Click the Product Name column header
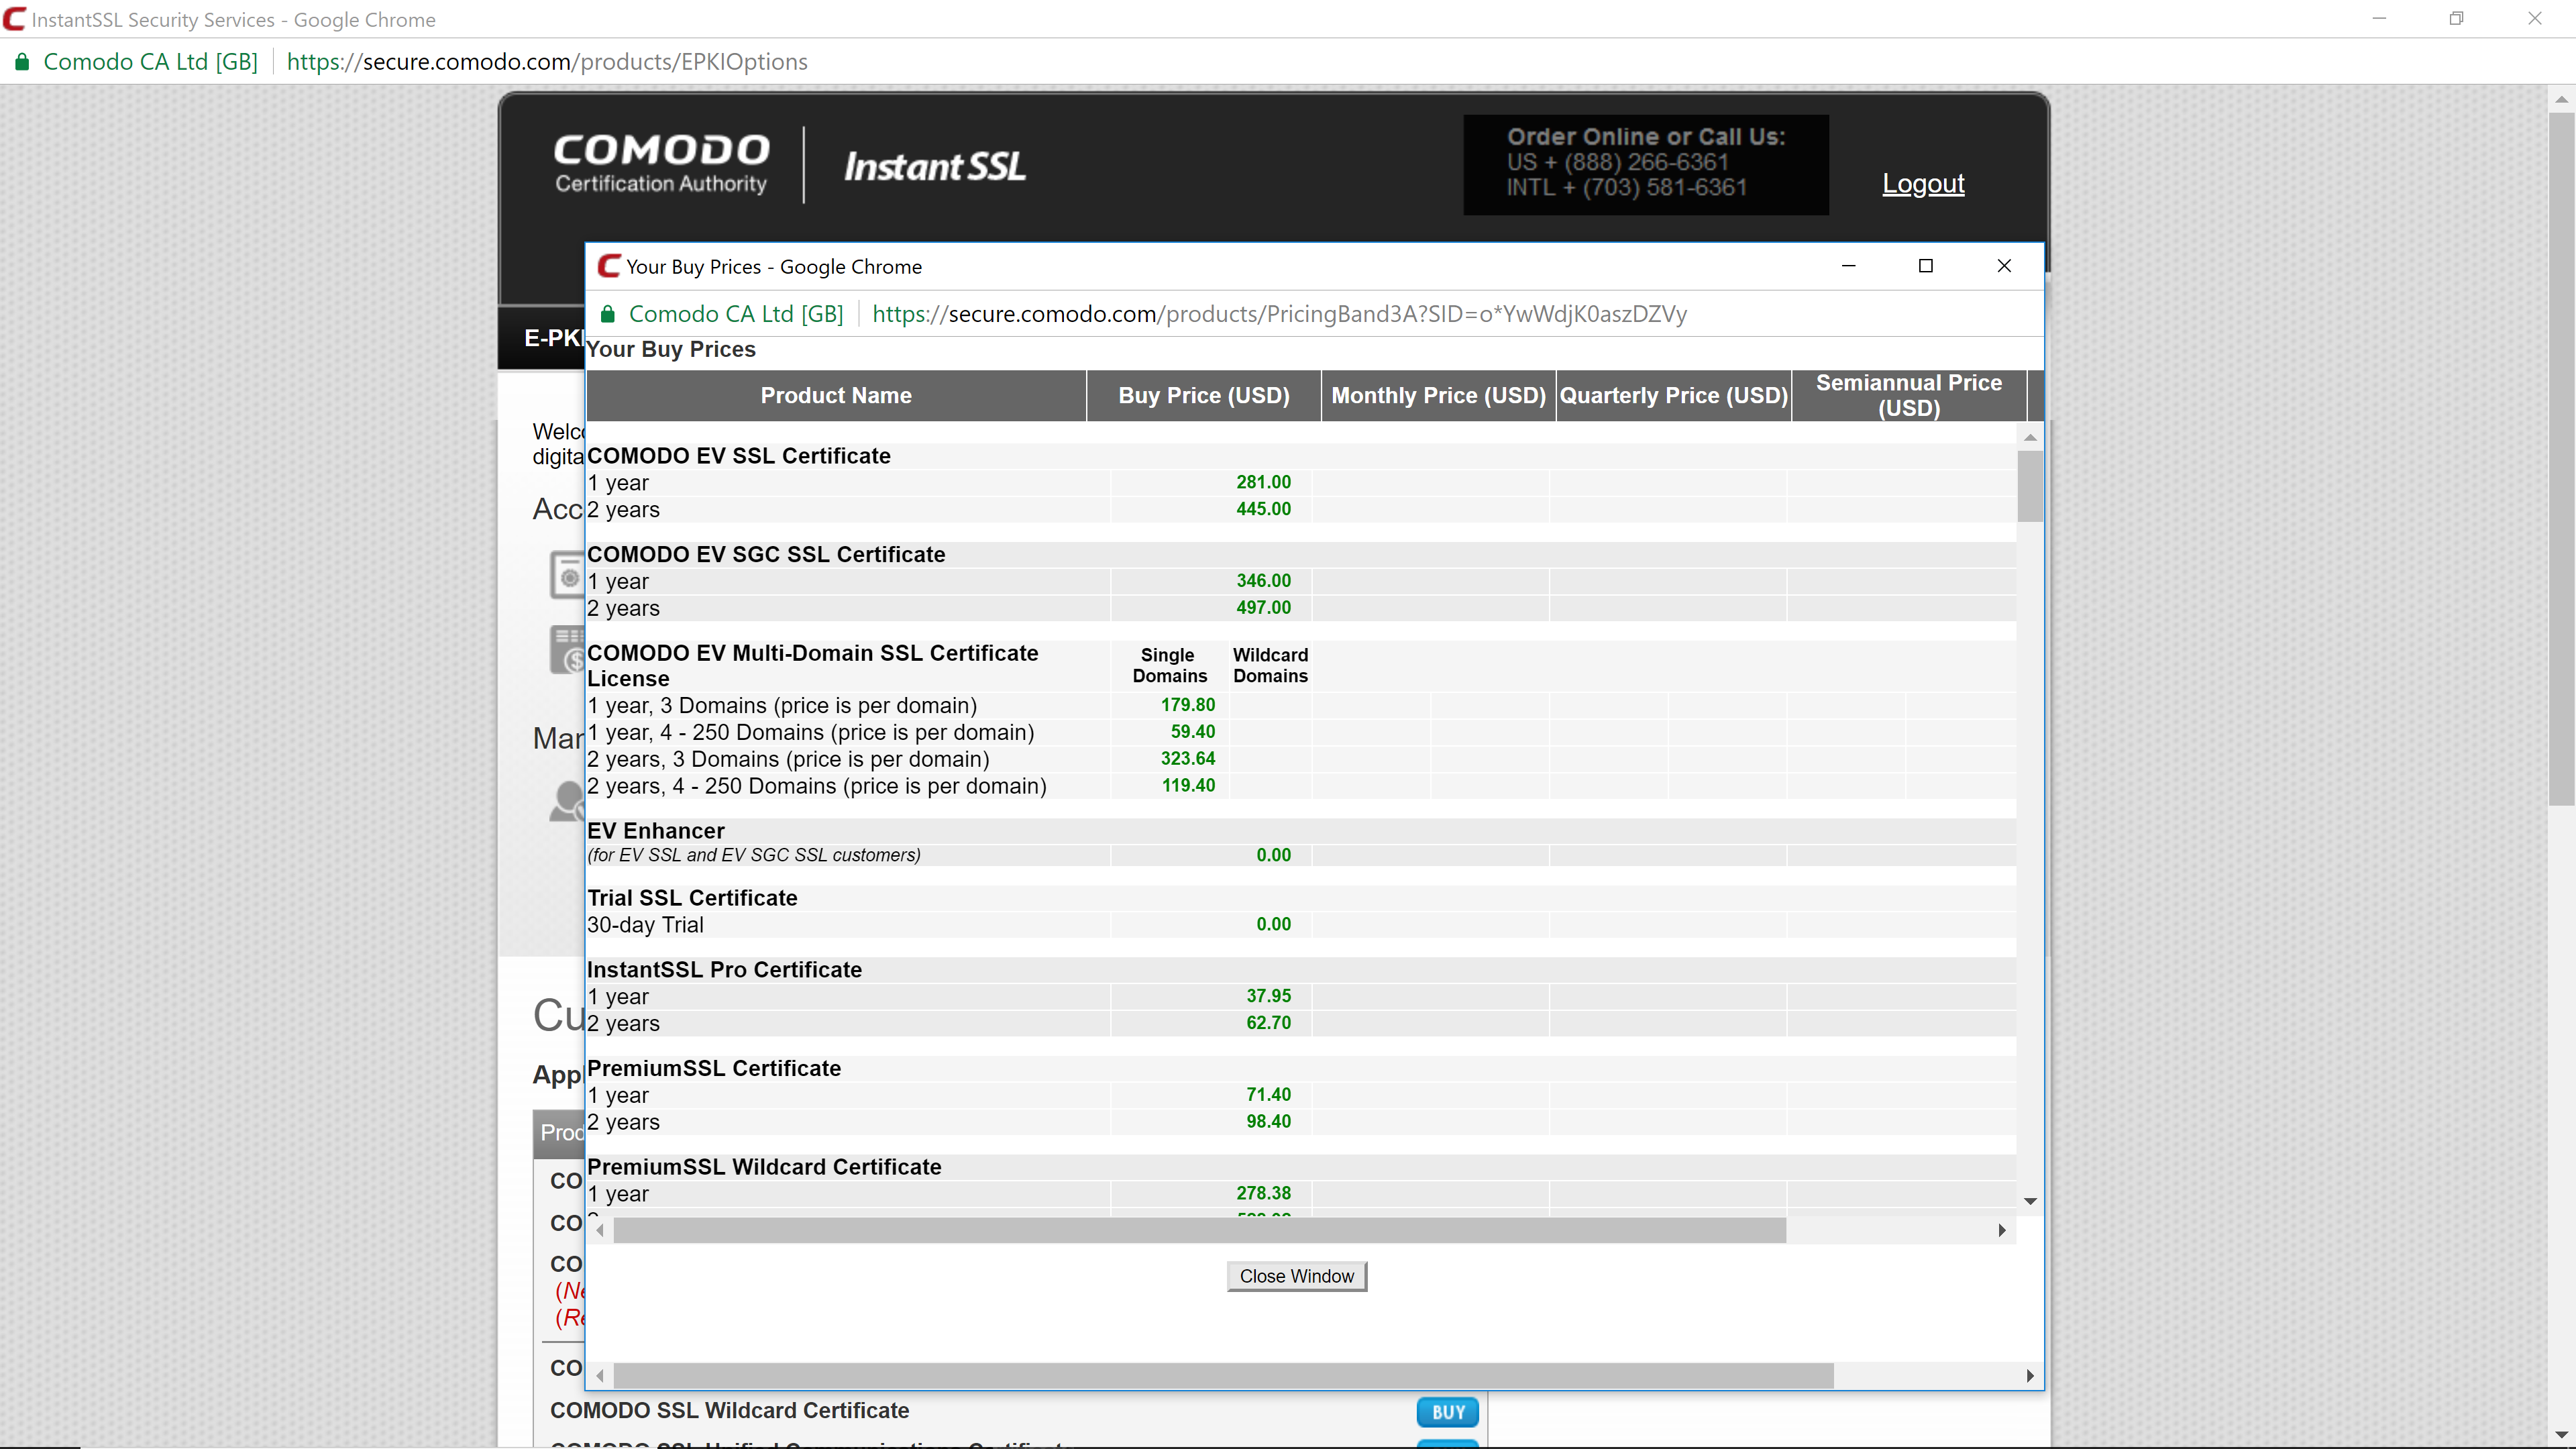2576x1449 pixels. (x=835, y=396)
